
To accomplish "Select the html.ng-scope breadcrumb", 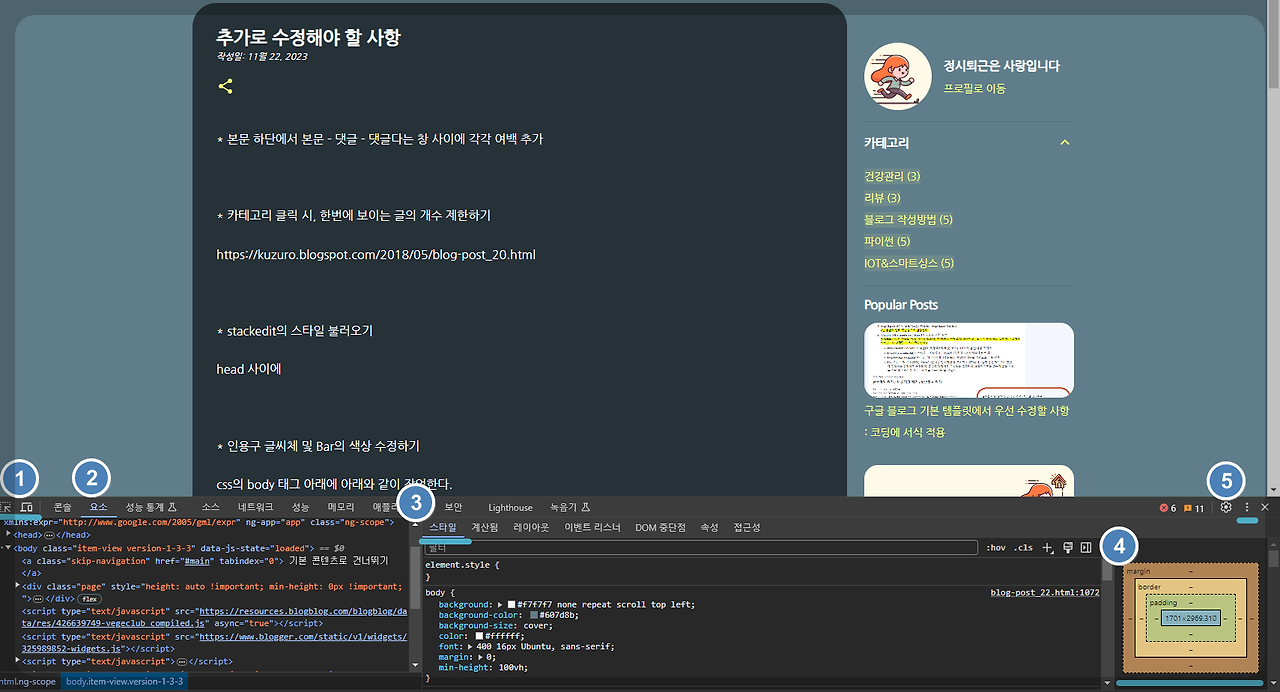I will click(28, 681).
